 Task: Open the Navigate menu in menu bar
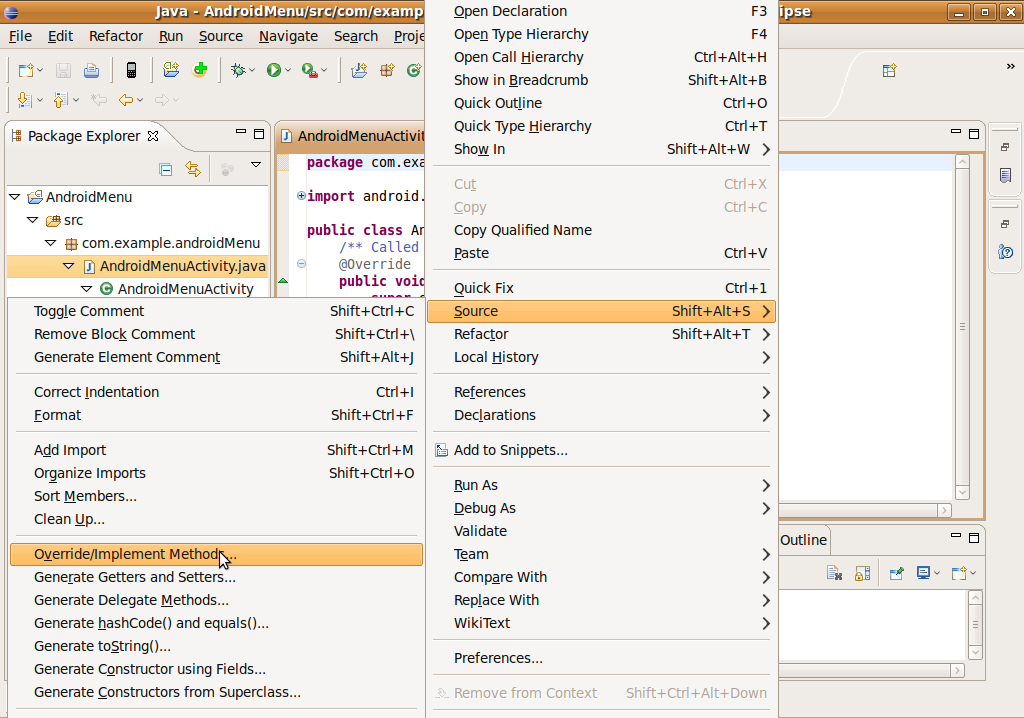[x=288, y=37]
